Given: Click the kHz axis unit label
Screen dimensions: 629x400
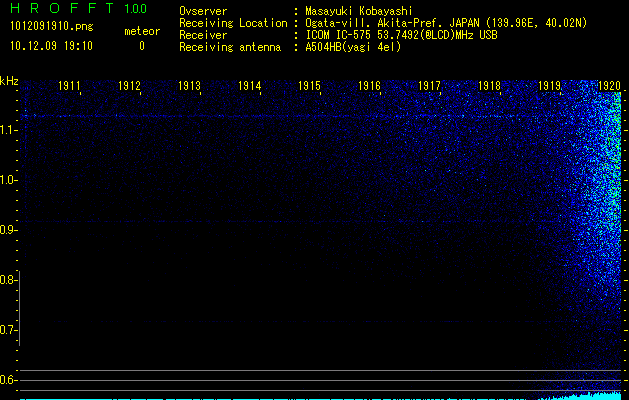Looking at the screenshot, I should tap(9, 81).
